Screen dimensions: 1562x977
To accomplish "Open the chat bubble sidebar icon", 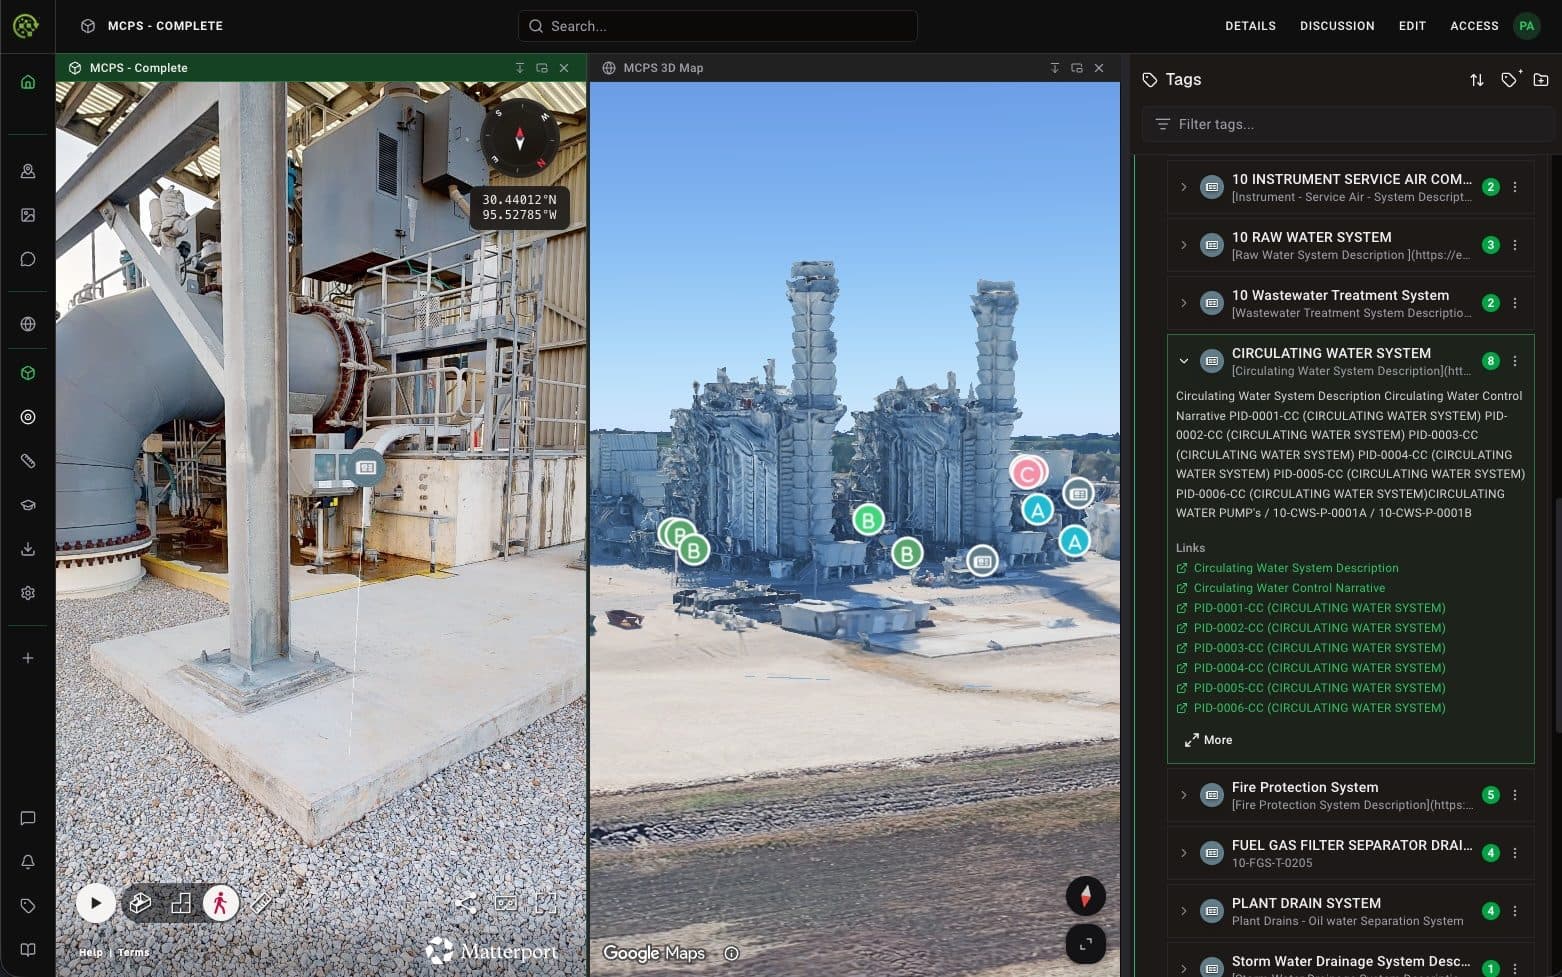I will point(28,259).
